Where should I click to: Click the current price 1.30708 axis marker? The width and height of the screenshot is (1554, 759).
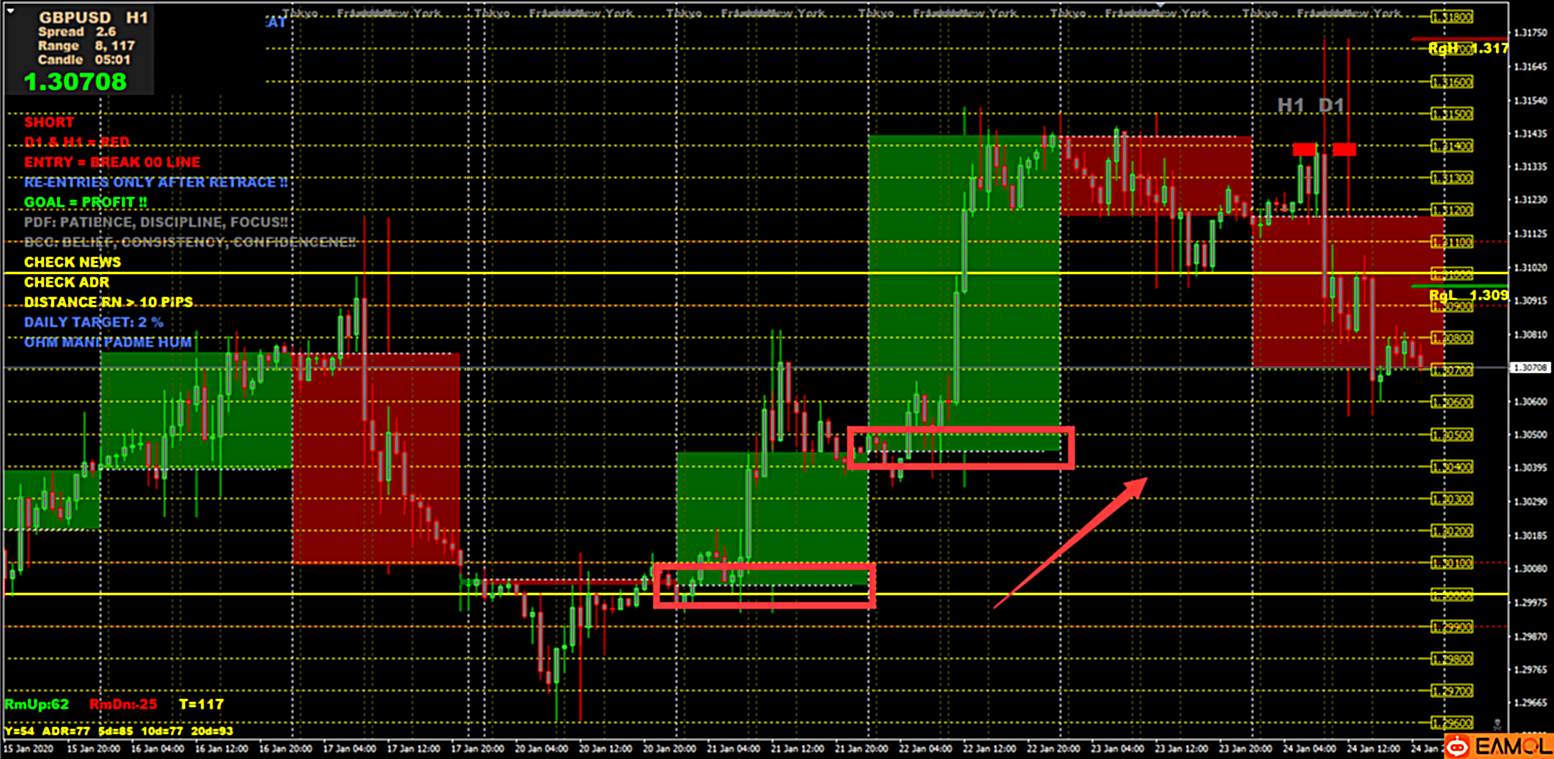pos(1530,368)
